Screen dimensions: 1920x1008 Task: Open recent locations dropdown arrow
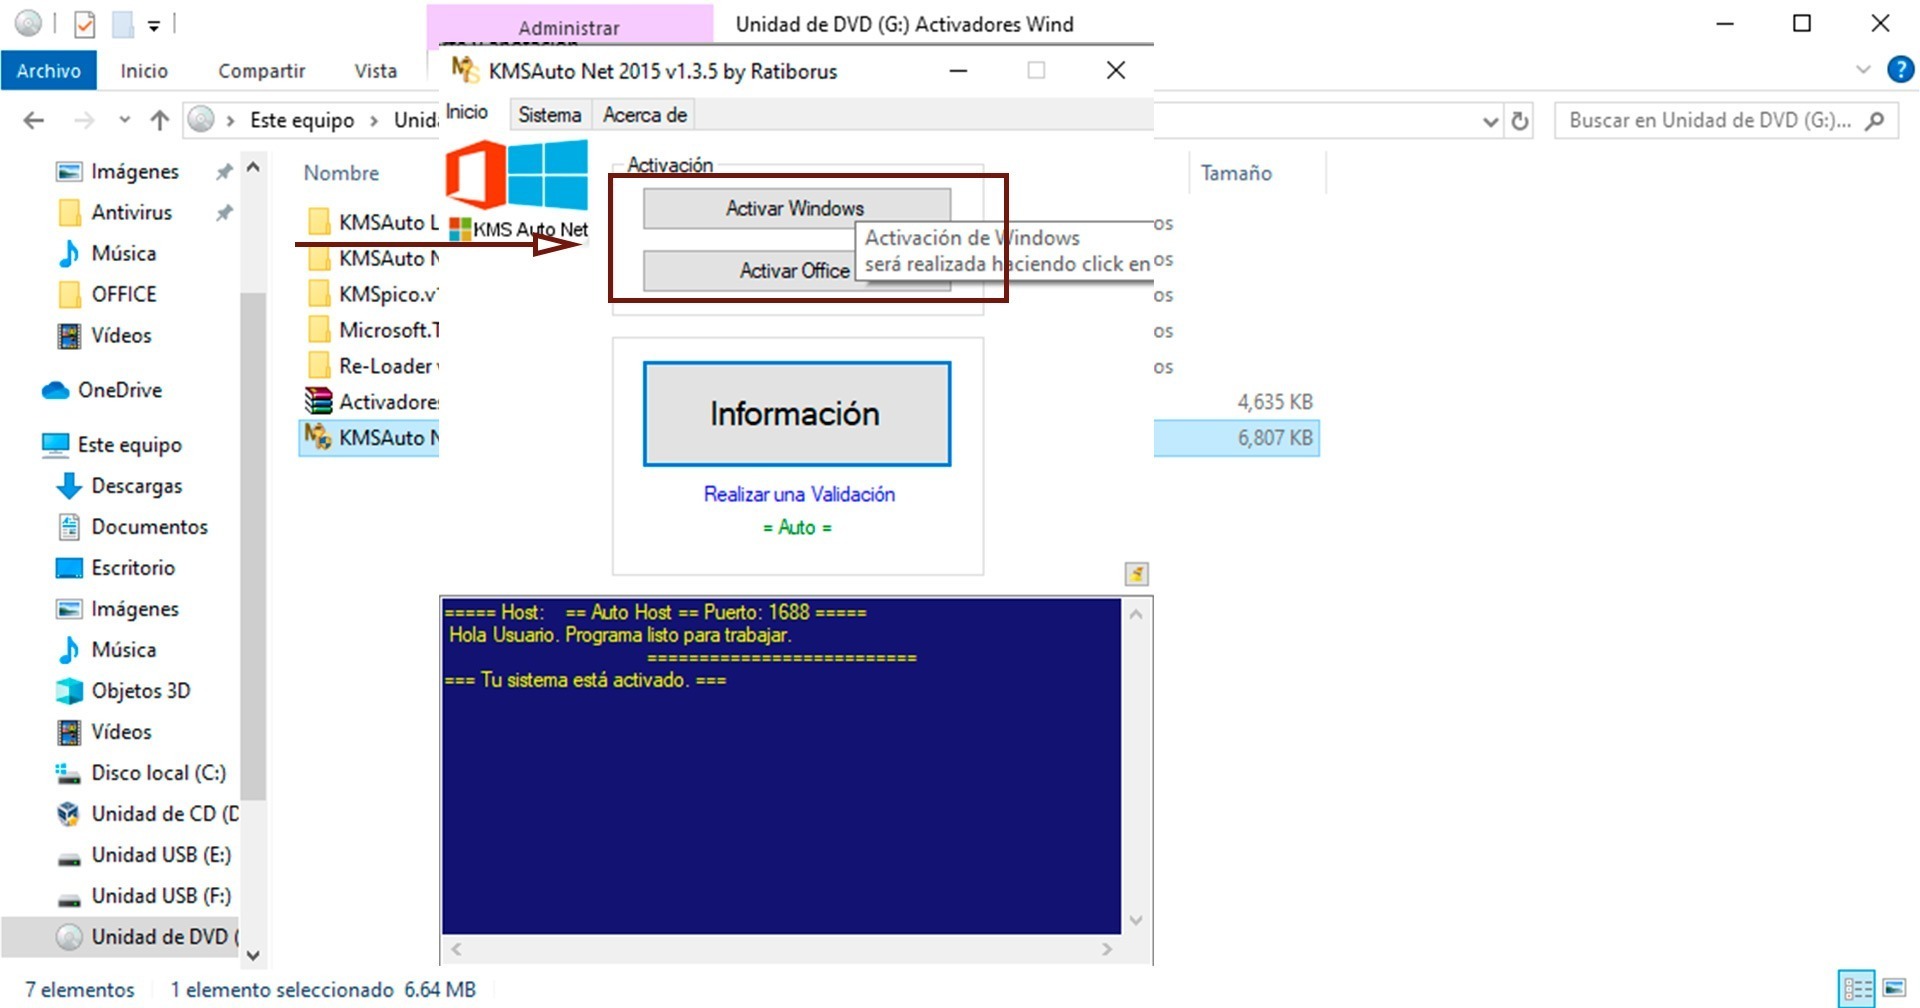124,121
